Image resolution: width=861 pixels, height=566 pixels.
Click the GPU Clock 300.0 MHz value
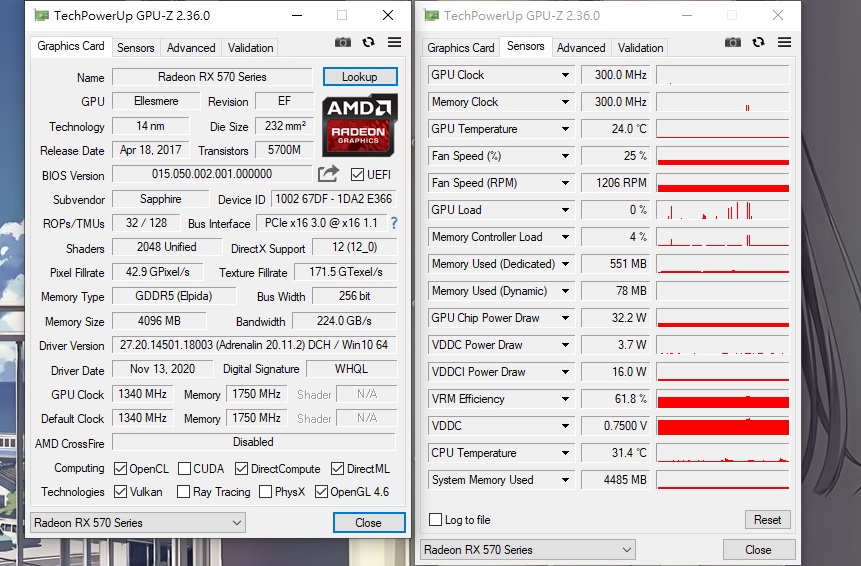pos(616,75)
